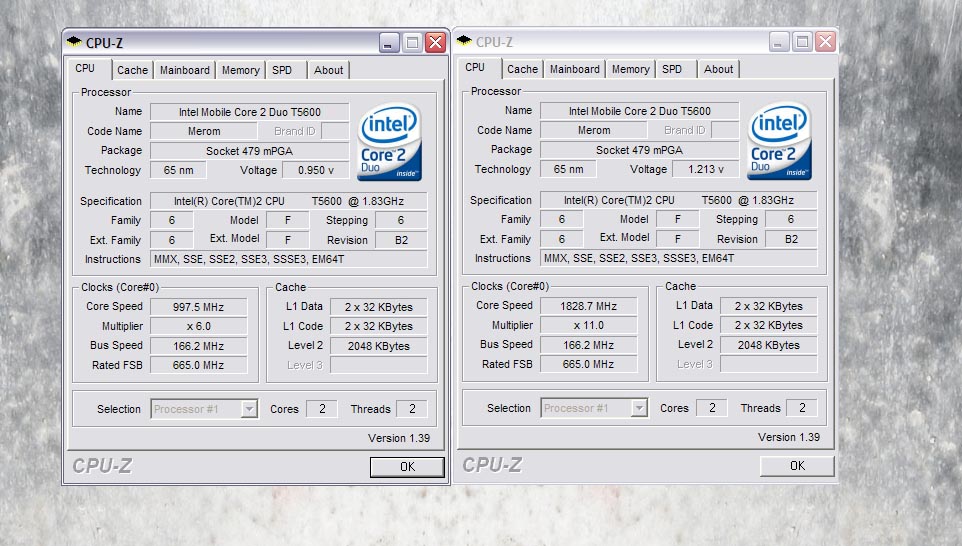
Task: Switch to Mainboard tab in right window
Action: 575,69
